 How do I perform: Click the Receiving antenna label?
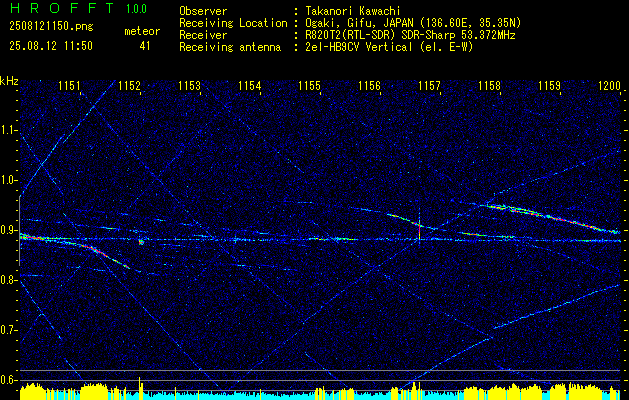tap(230, 47)
